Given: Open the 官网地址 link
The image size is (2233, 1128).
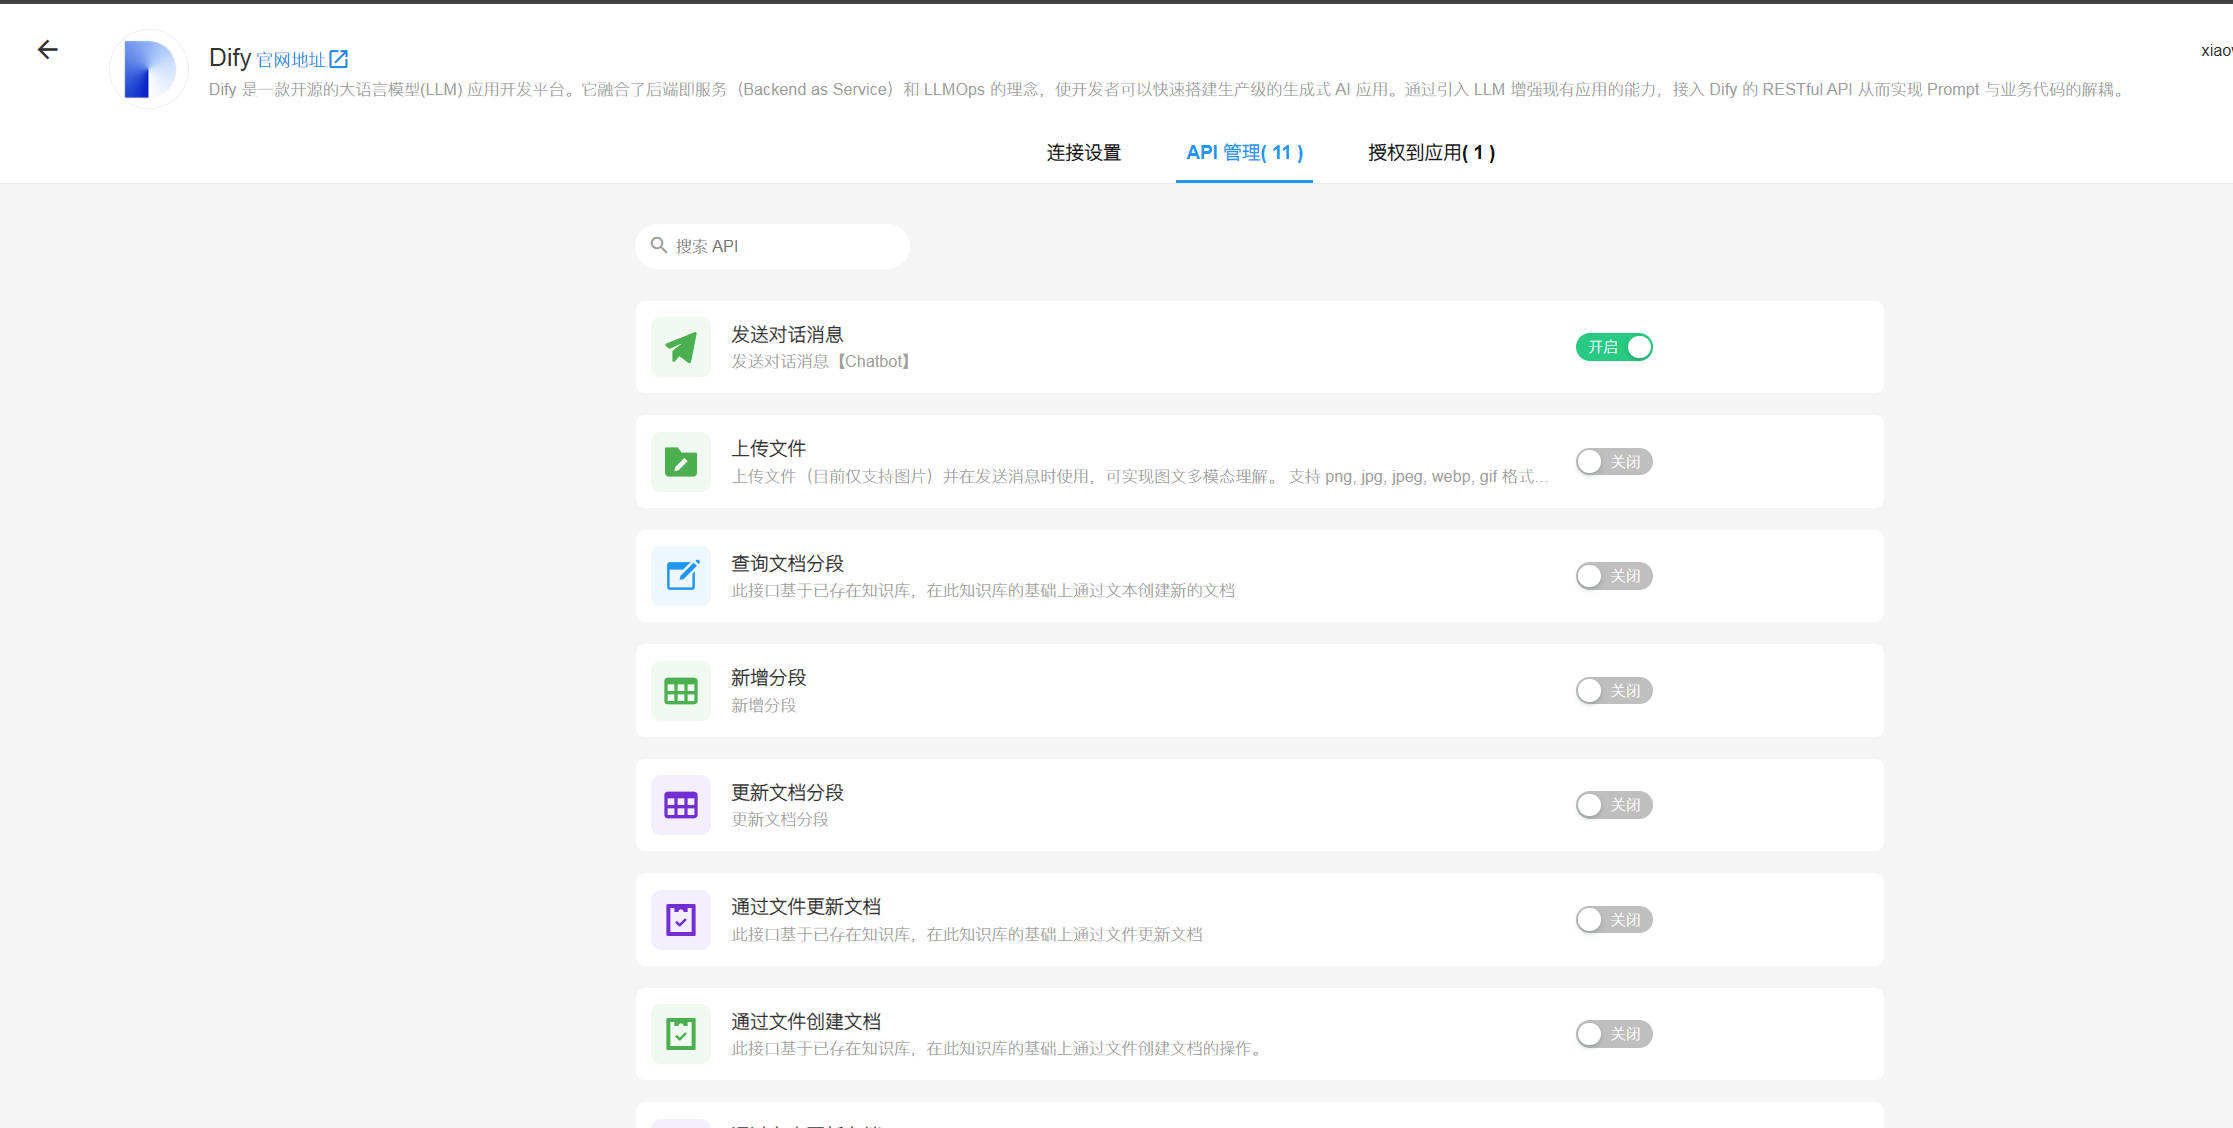Looking at the screenshot, I should pyautogui.click(x=290, y=60).
